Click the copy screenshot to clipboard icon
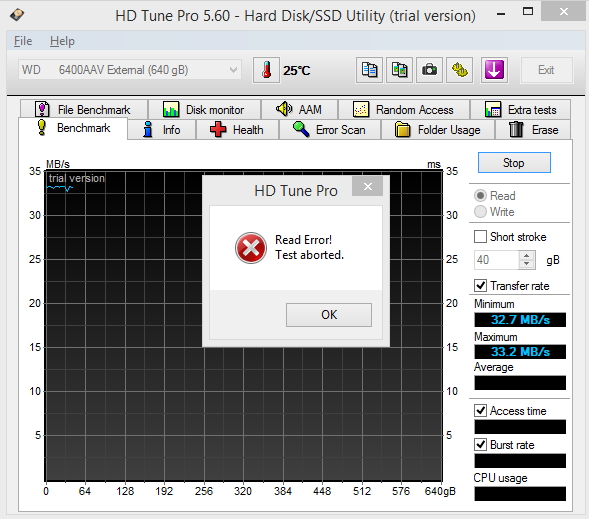This screenshot has height=519, width=589. click(x=399, y=70)
